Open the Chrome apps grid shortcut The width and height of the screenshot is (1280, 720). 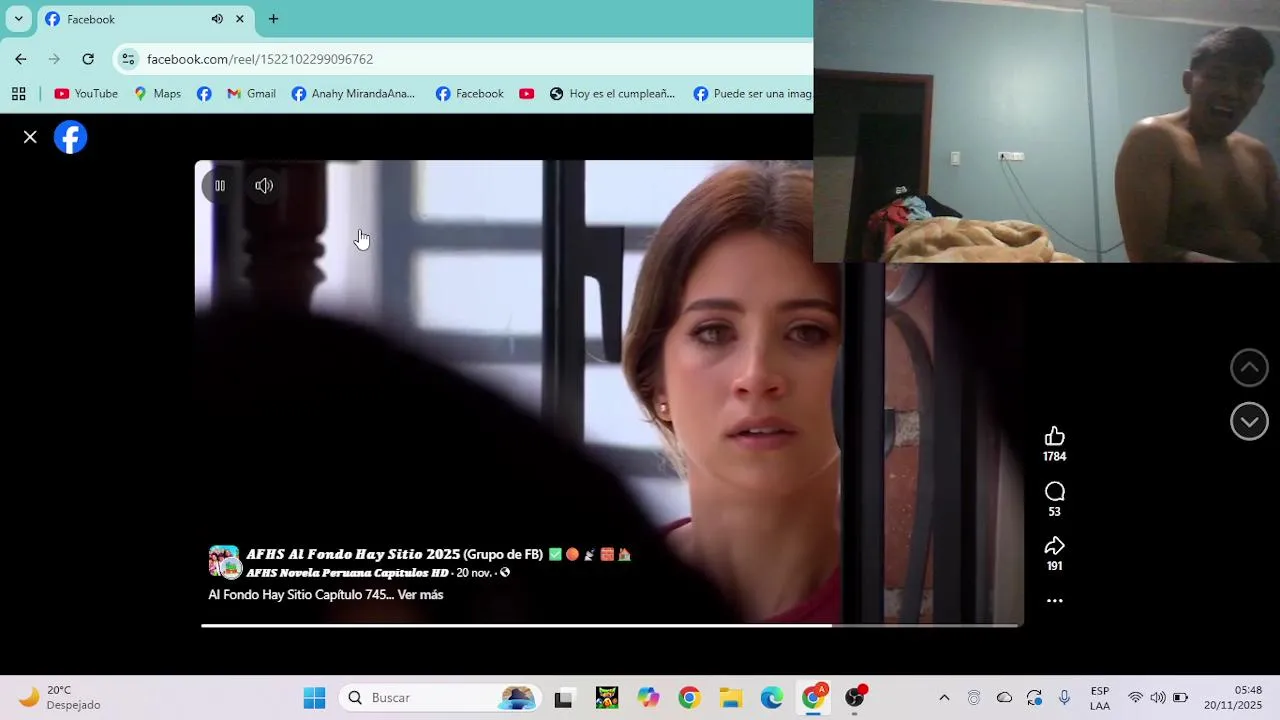18,94
